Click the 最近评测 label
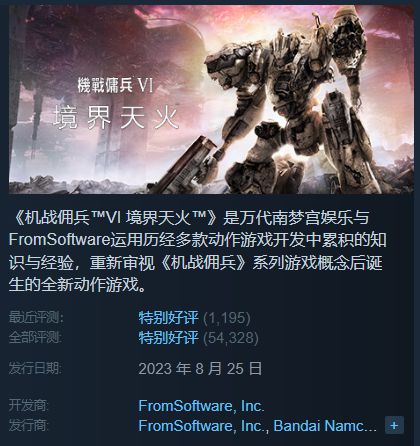 36,317
